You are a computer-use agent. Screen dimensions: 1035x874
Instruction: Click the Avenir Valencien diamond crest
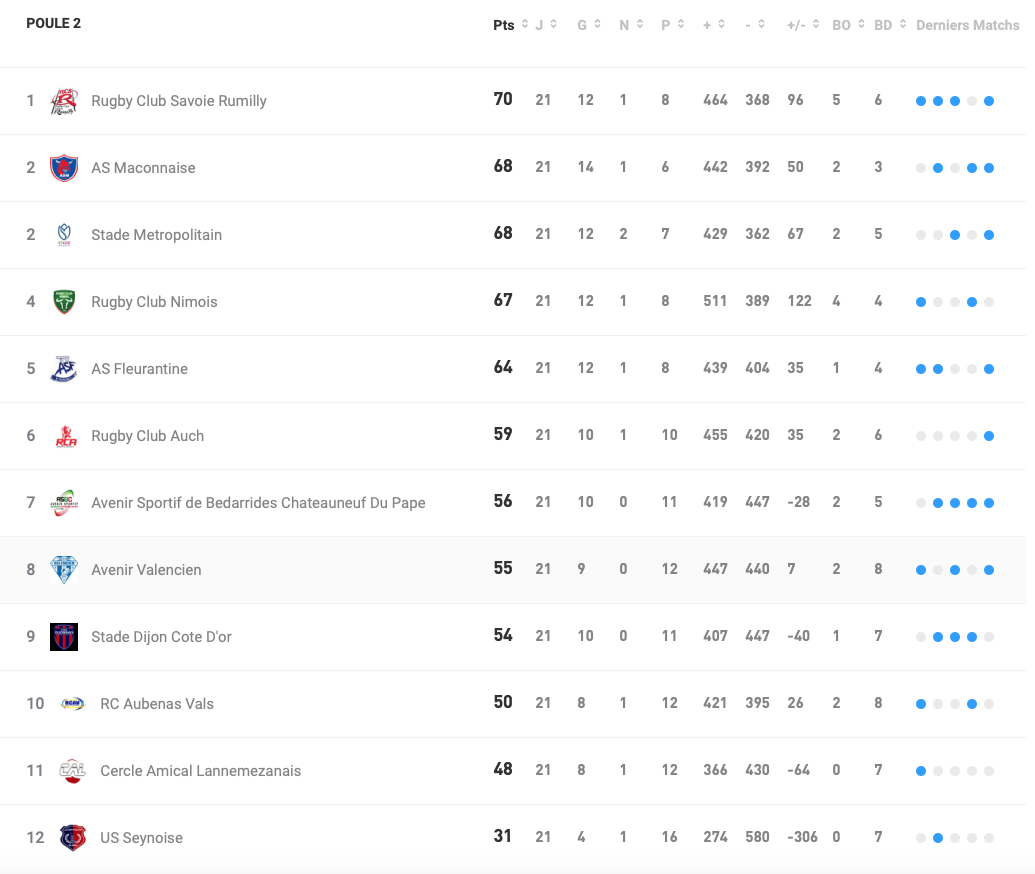(x=64, y=570)
